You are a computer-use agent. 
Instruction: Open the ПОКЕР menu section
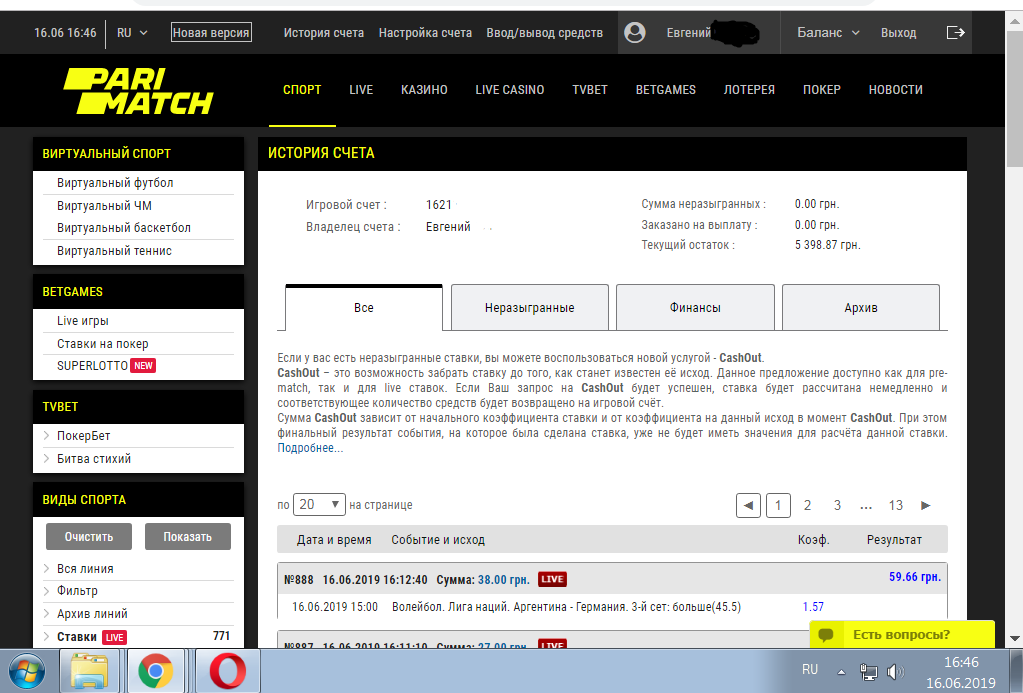821,90
